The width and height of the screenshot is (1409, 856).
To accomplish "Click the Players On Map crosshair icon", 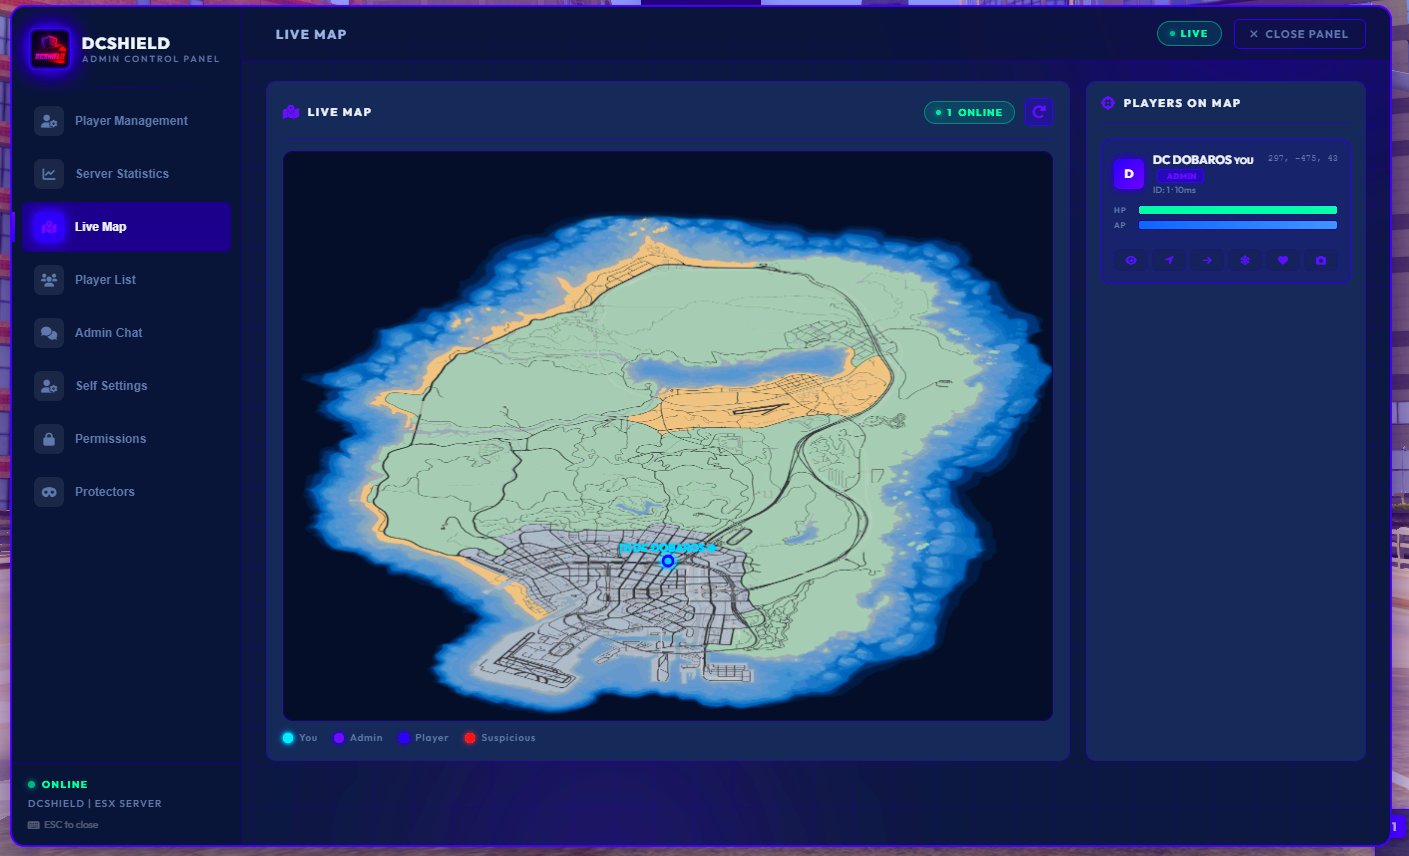I will 1108,103.
